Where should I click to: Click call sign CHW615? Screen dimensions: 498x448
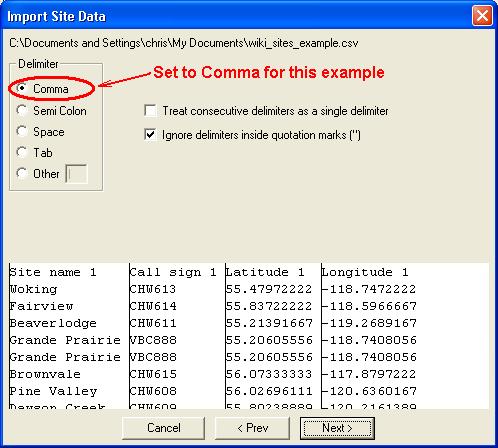pos(153,374)
